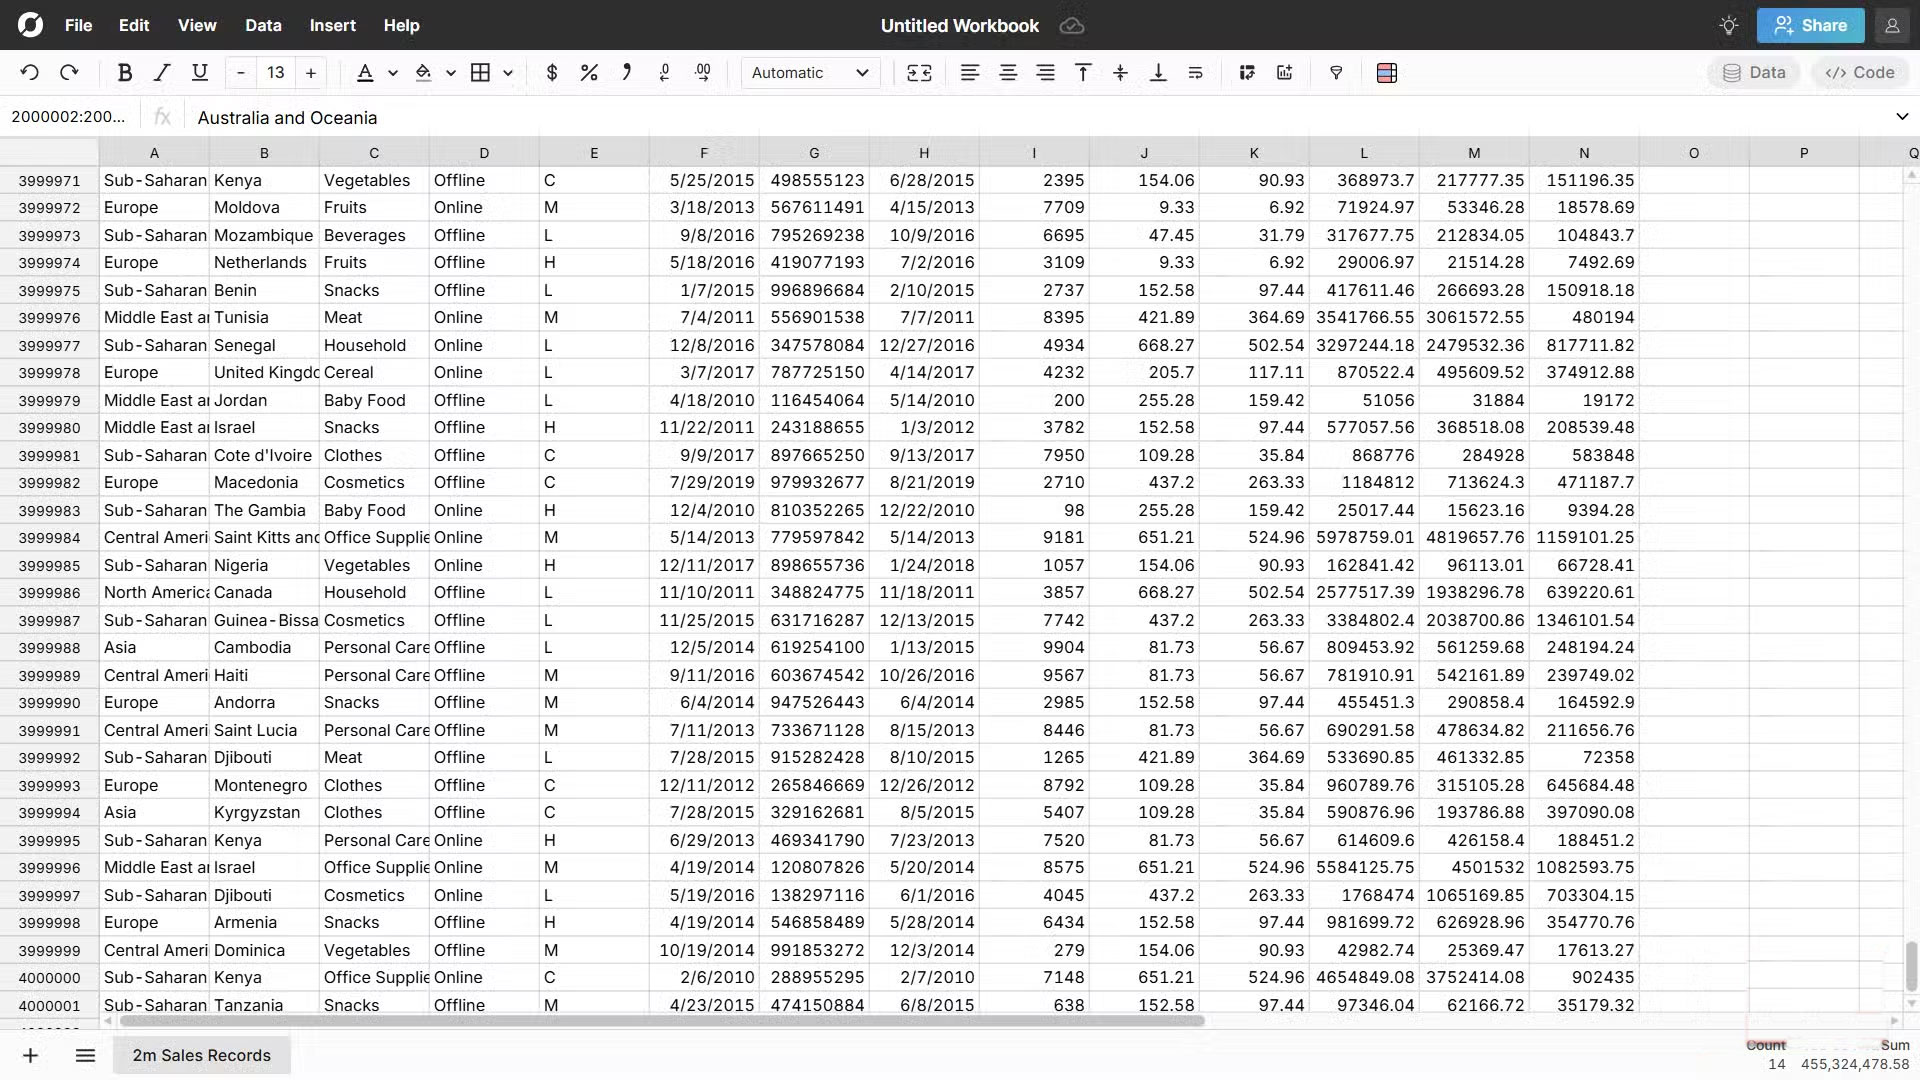Toggle underline formatting

click(x=199, y=72)
